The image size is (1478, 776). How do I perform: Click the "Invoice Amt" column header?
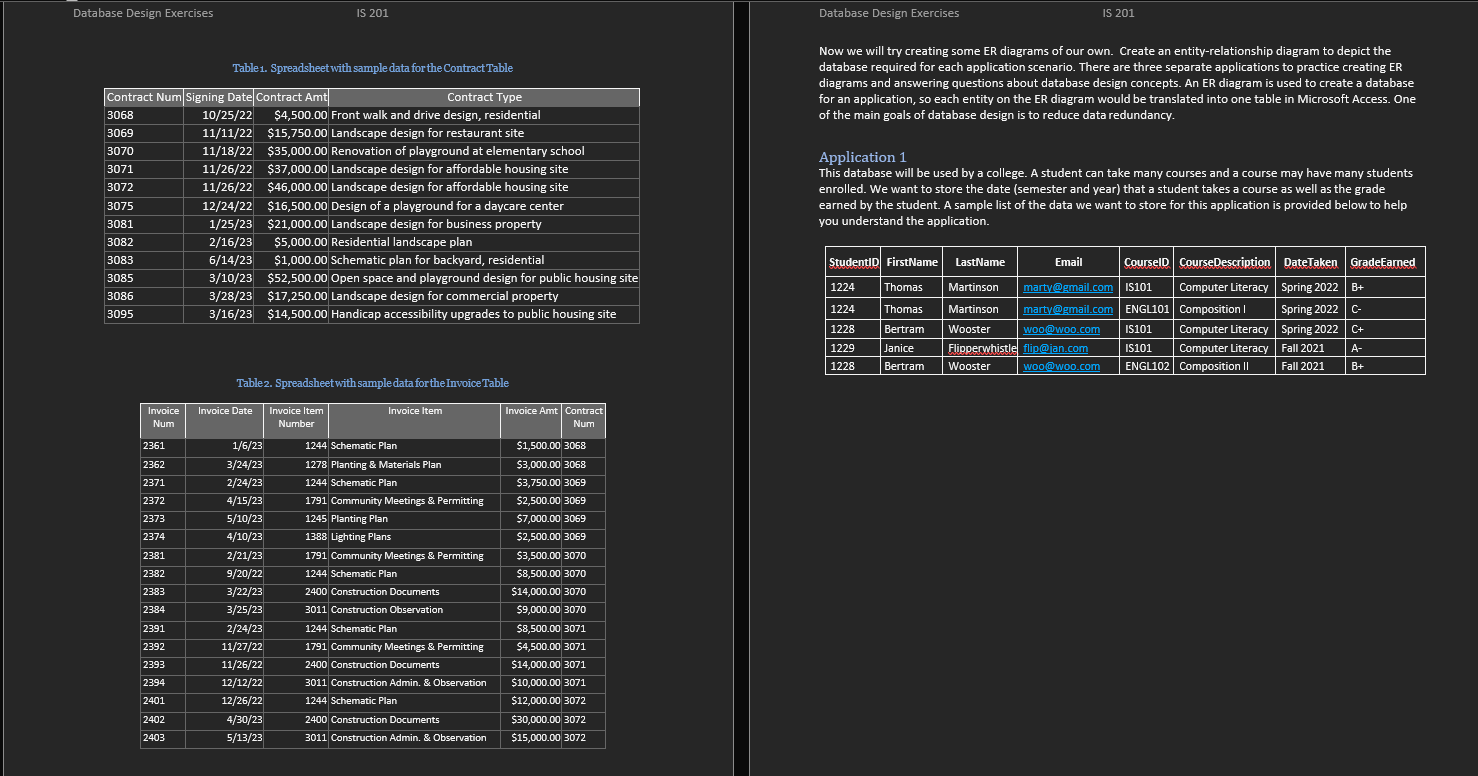(x=531, y=420)
